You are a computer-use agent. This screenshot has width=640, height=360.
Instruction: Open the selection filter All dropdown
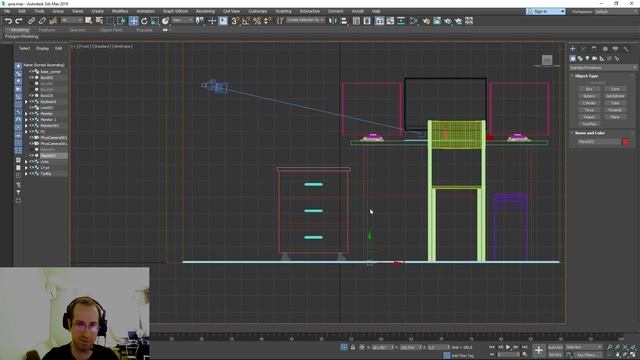click(72, 20)
